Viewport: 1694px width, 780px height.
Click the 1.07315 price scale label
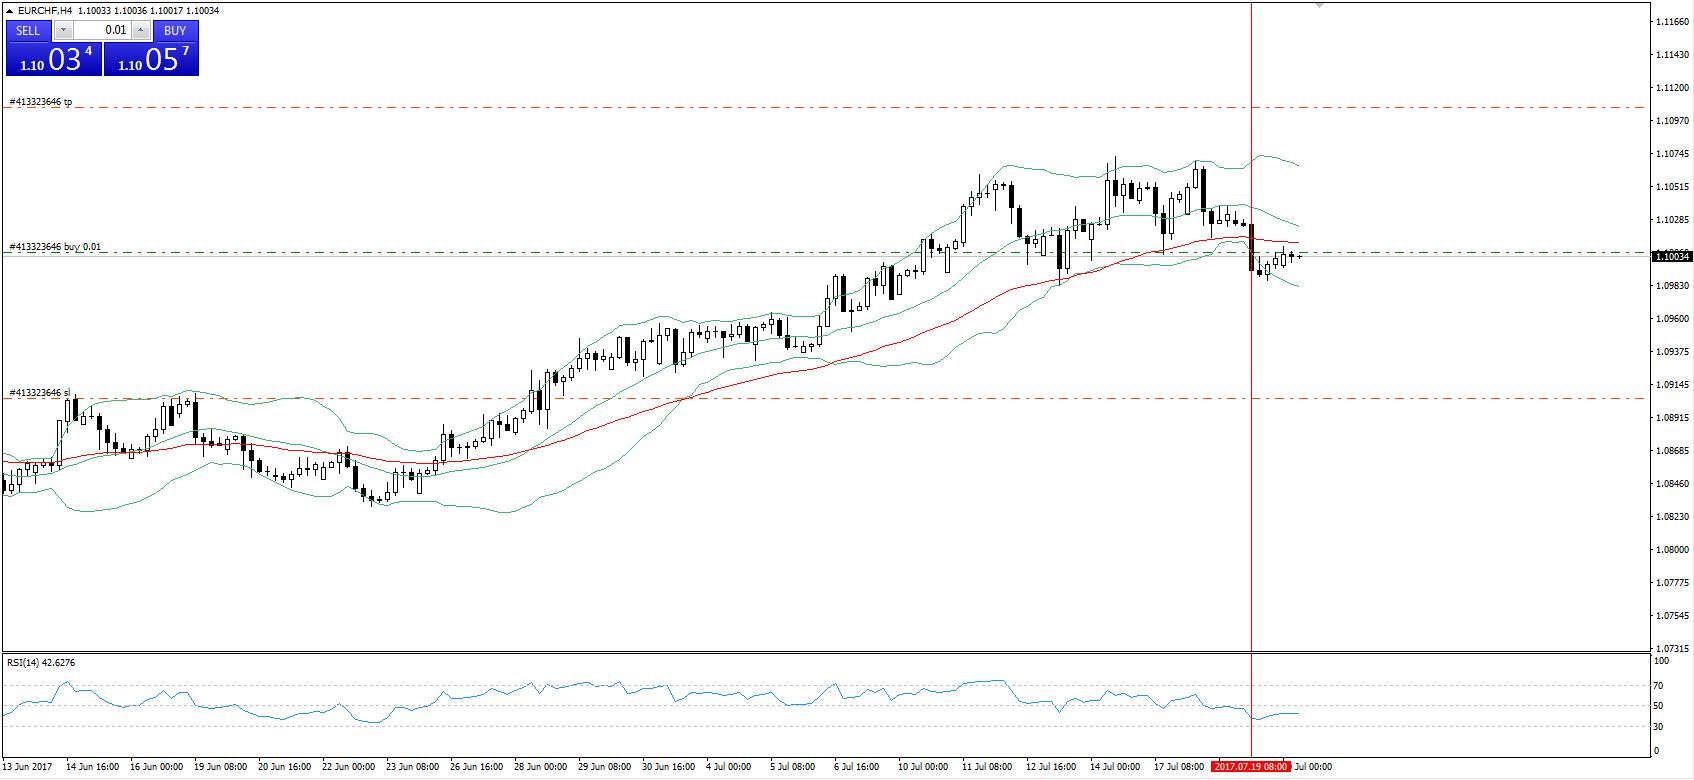[x=1673, y=649]
